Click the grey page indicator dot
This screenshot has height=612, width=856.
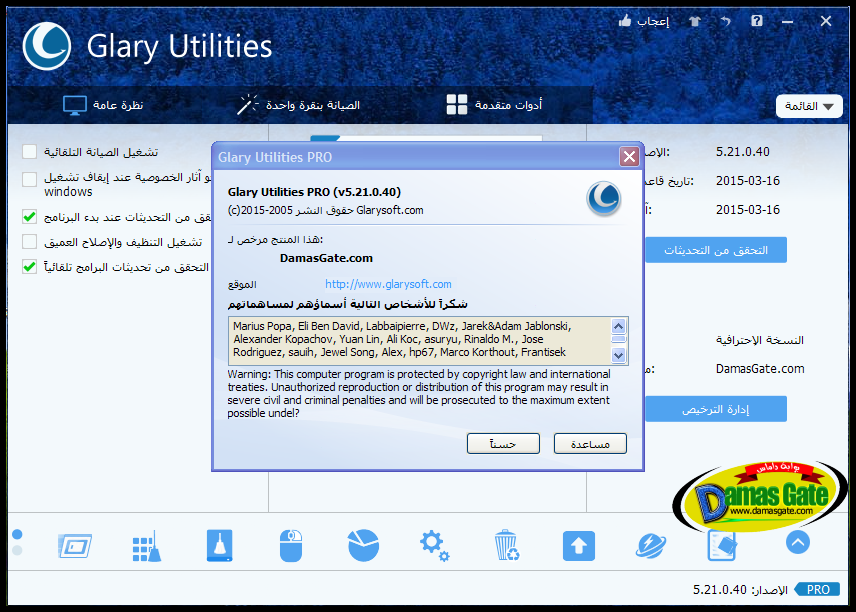pyautogui.click(x=17, y=550)
